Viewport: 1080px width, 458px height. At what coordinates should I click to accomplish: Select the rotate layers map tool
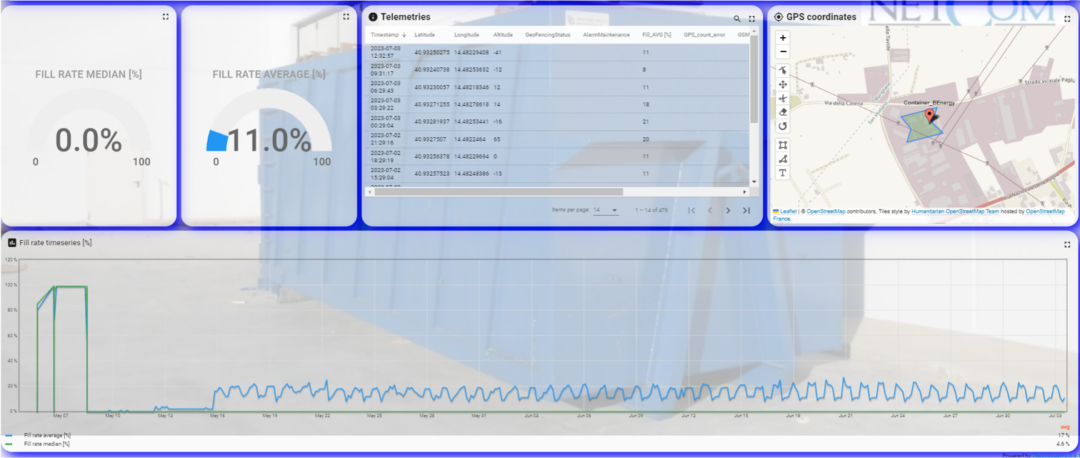click(782, 126)
